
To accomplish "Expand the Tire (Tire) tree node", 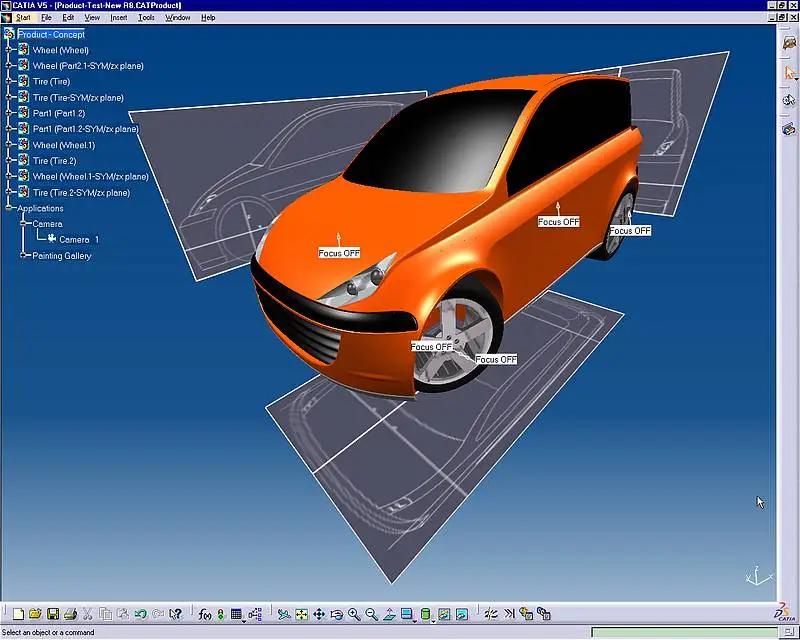I will point(8,82).
